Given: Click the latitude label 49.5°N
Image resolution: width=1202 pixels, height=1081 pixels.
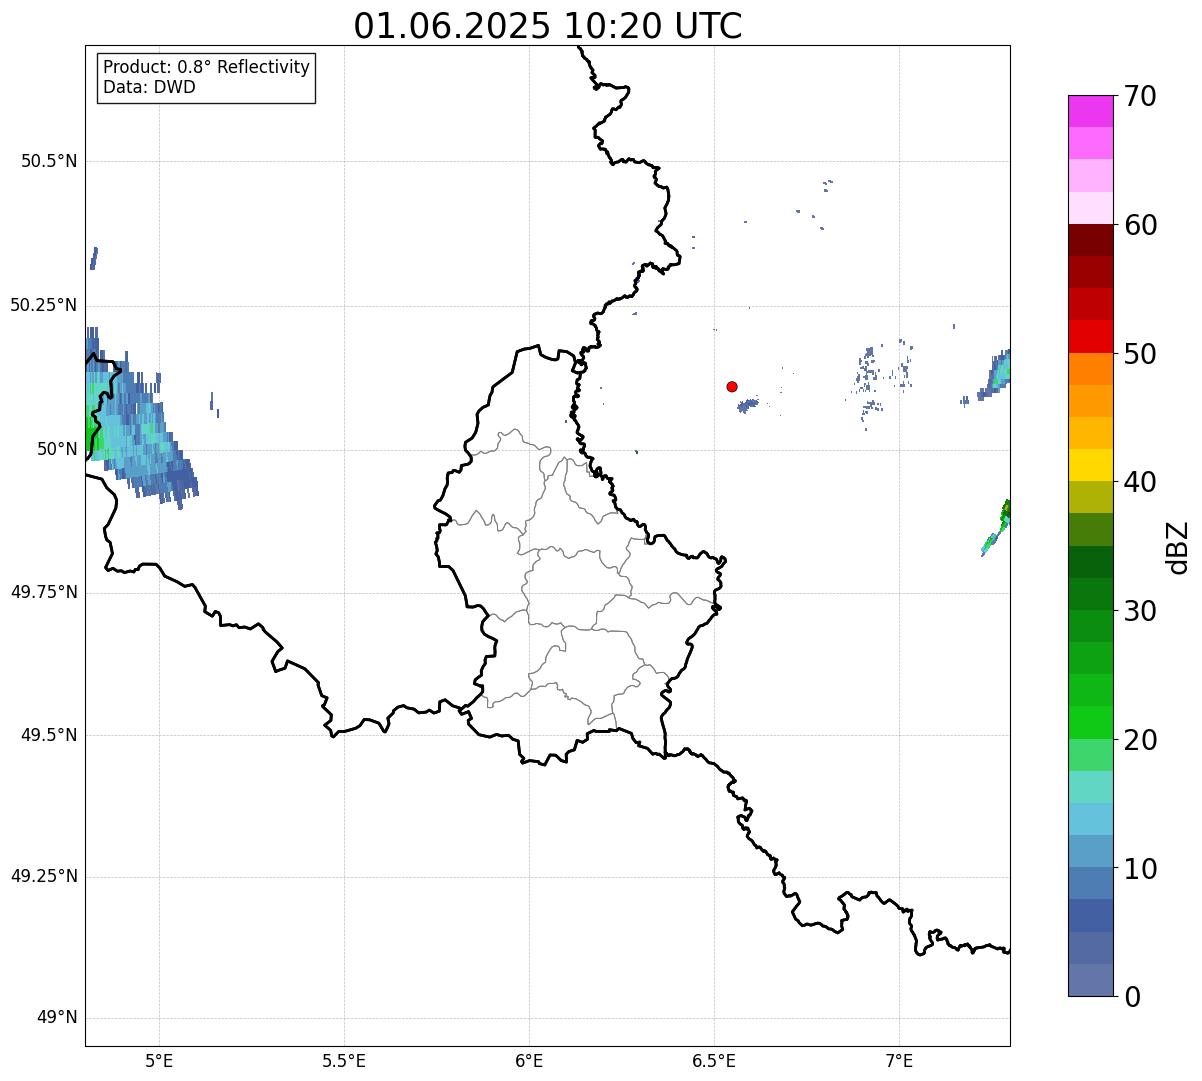Looking at the screenshot, I should pos(49,735).
